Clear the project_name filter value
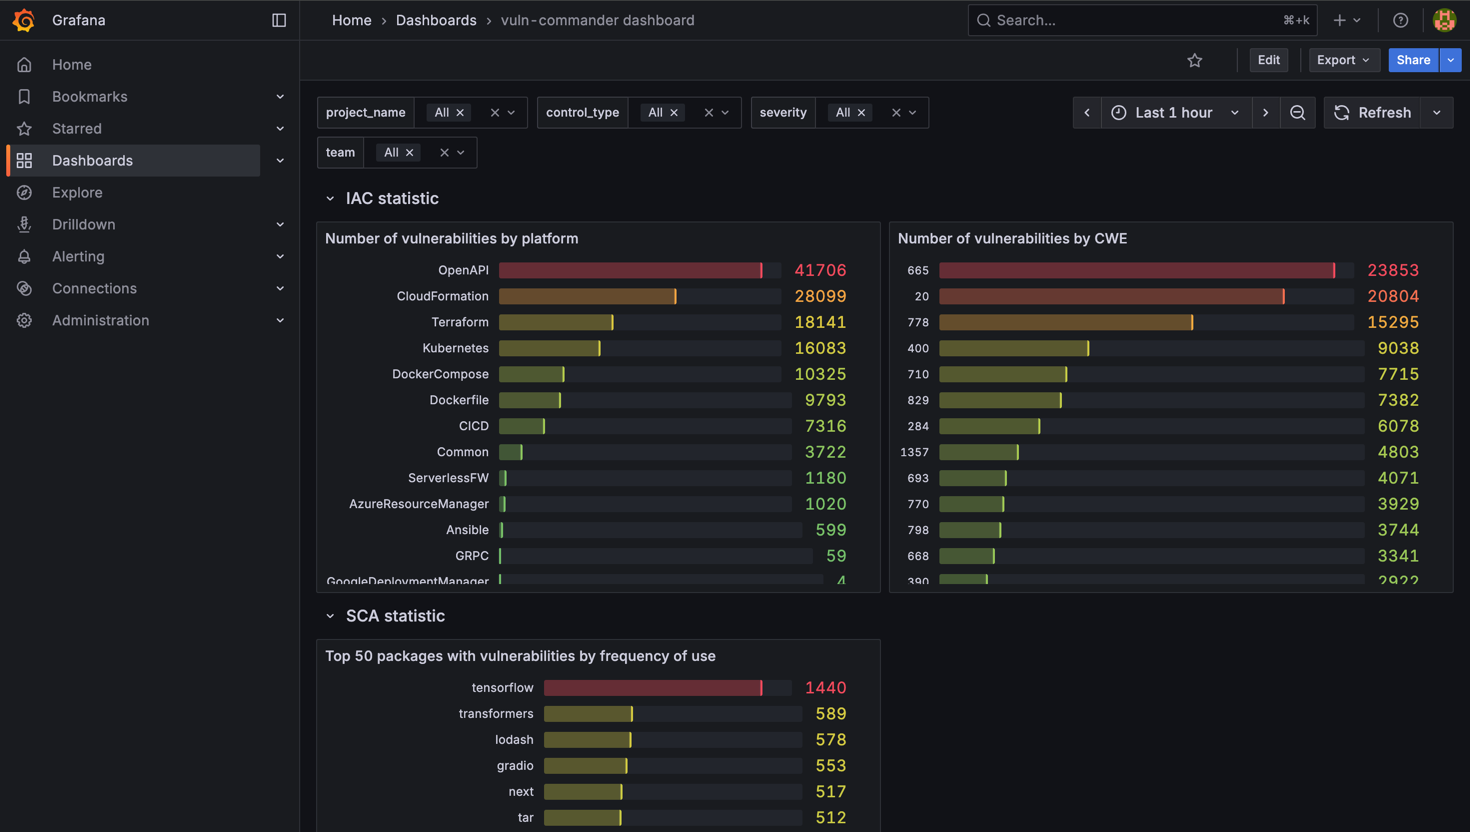 [494, 113]
